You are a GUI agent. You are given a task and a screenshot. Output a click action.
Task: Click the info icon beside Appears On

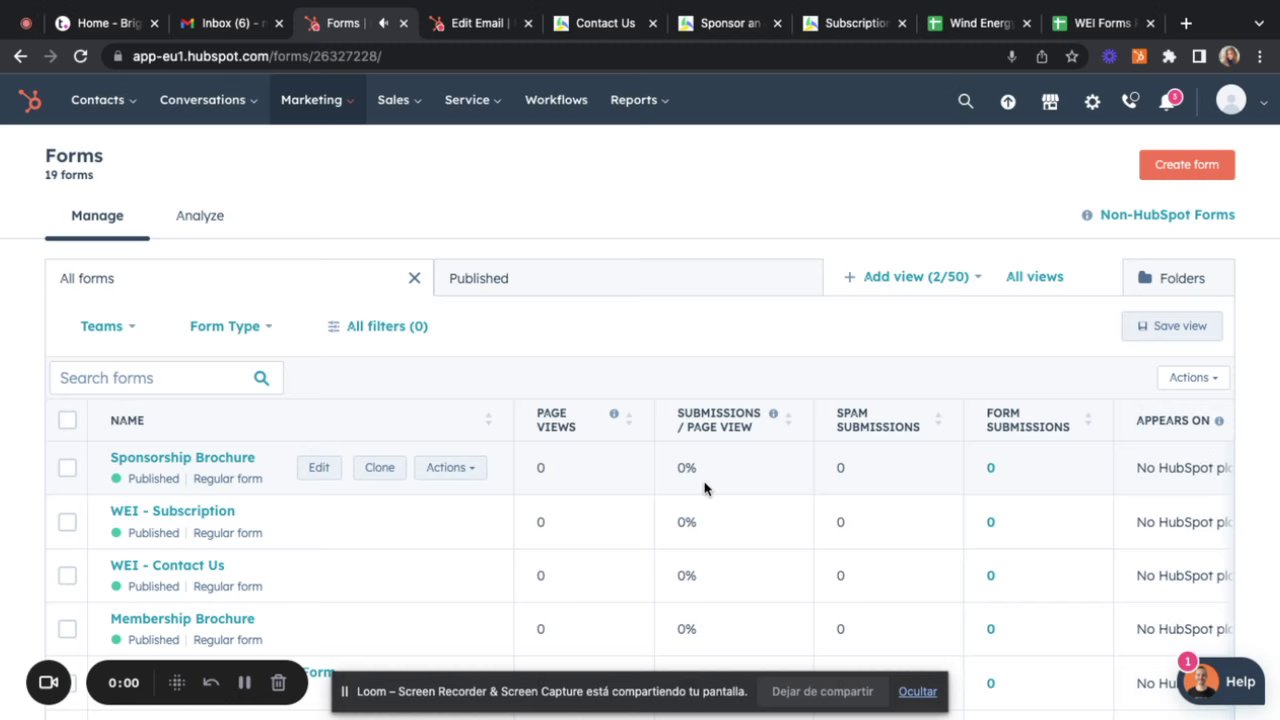click(1219, 421)
